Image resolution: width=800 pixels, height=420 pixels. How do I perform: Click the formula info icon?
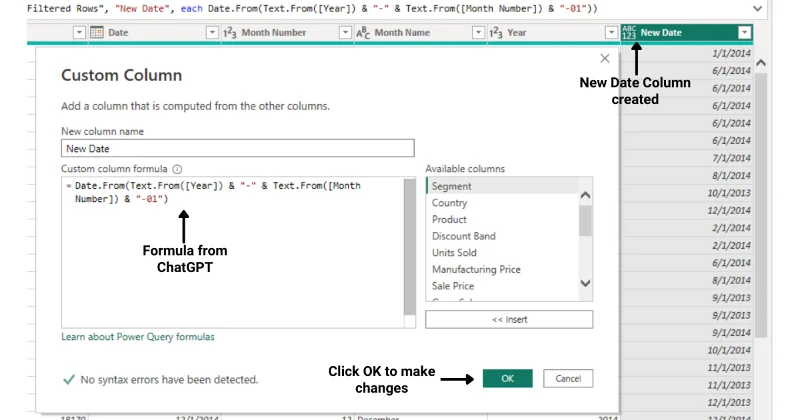[177, 169]
